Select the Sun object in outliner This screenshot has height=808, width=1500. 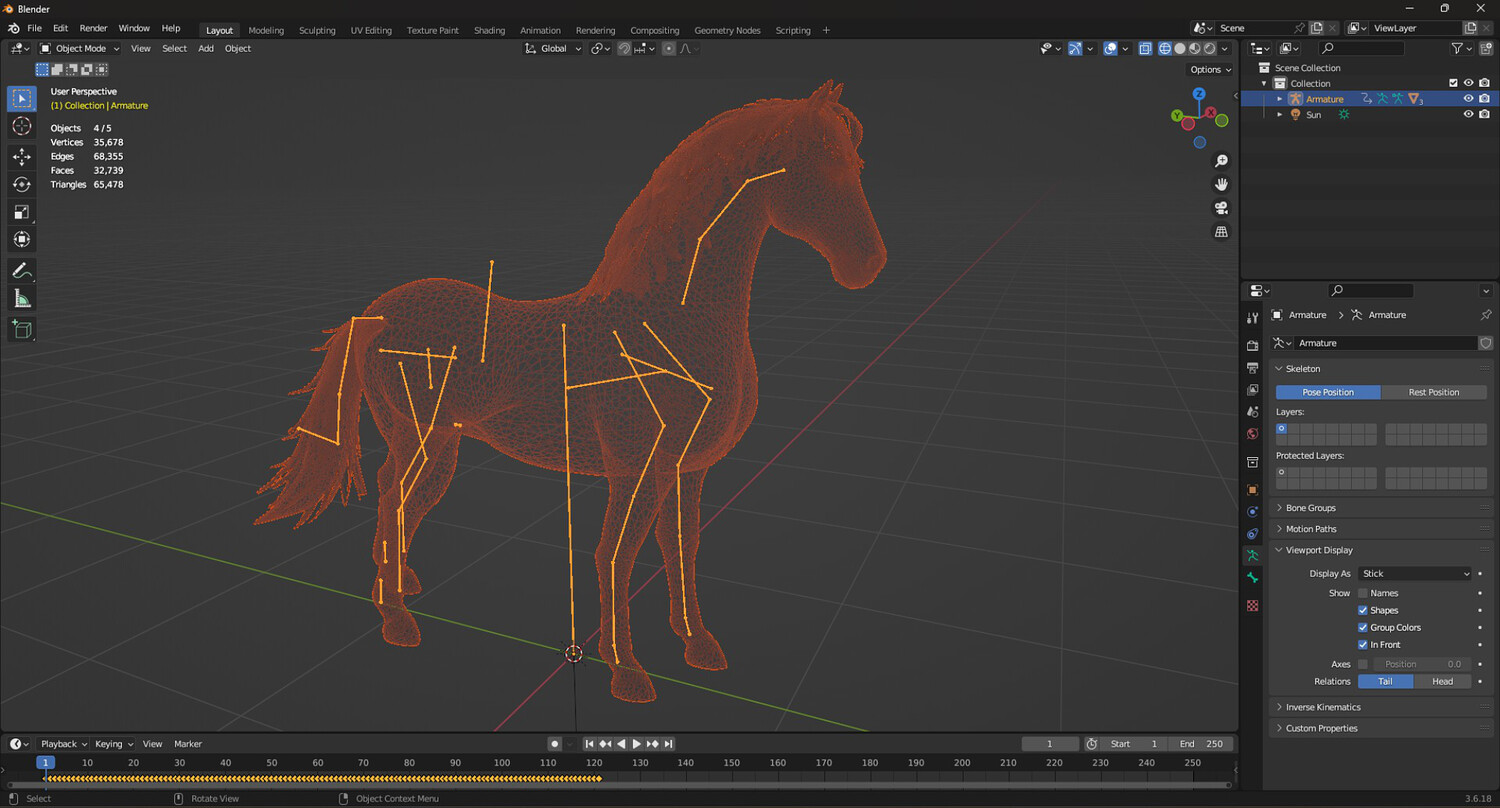click(1313, 115)
